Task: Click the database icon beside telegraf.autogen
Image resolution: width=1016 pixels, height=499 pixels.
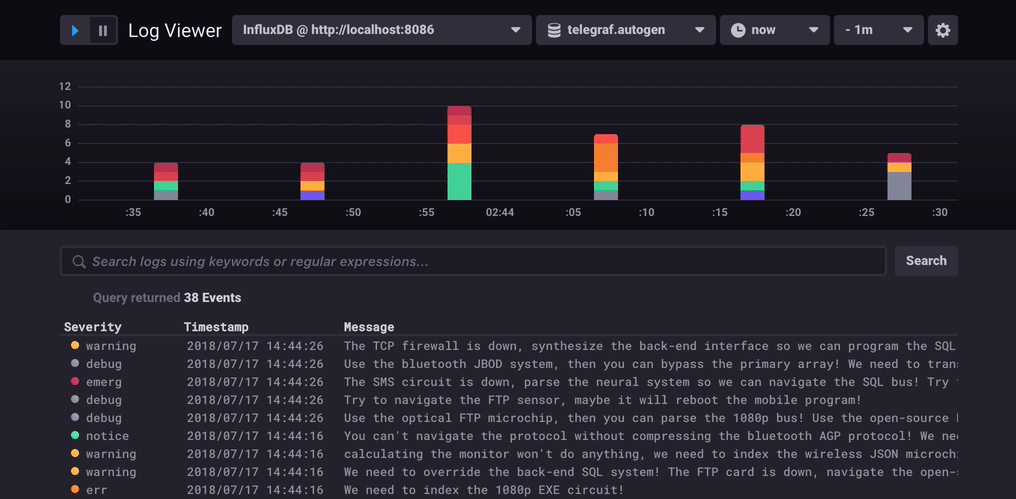Action: point(554,30)
